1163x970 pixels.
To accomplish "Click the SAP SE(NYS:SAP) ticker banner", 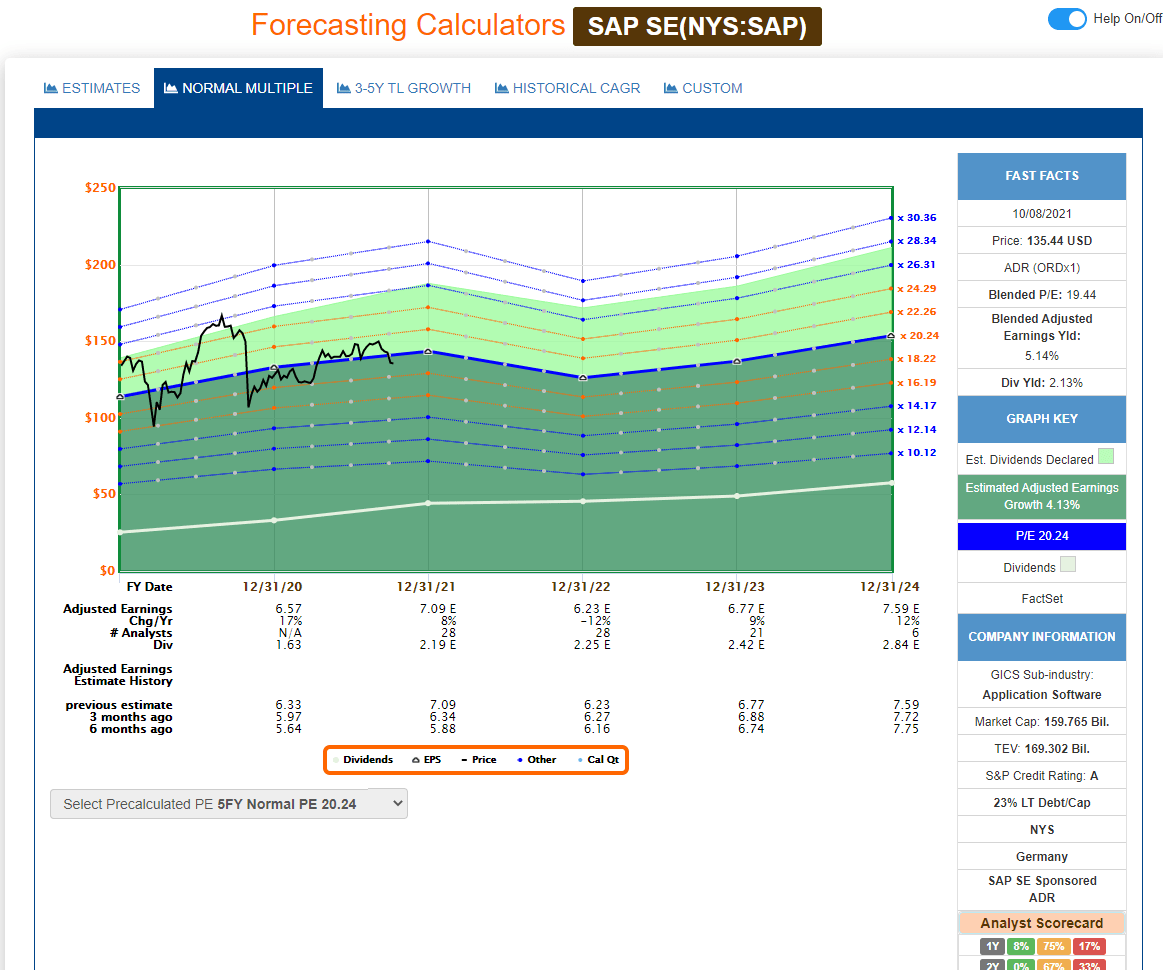I will tap(696, 26).
